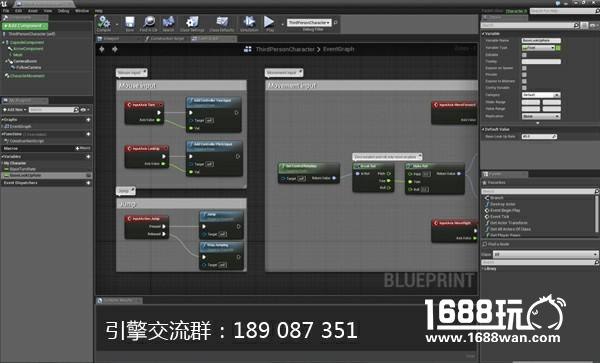
Task: Select Destroy Actor in the Palette
Action: click(x=502, y=204)
